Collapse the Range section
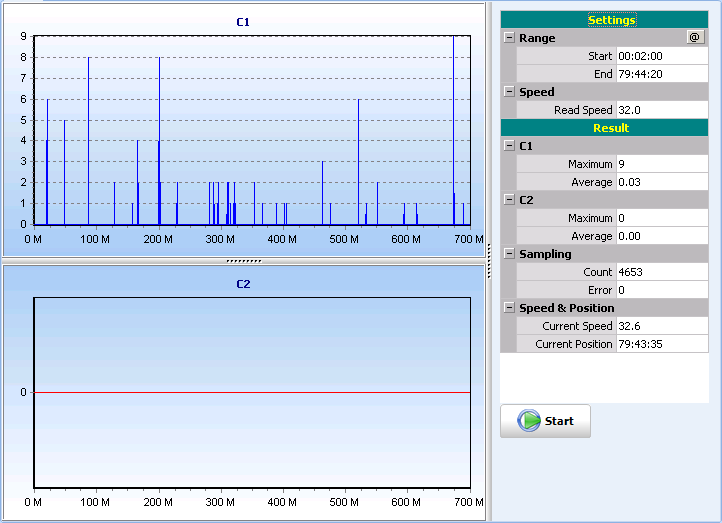Screen dimensions: 722x523 pos(509,38)
